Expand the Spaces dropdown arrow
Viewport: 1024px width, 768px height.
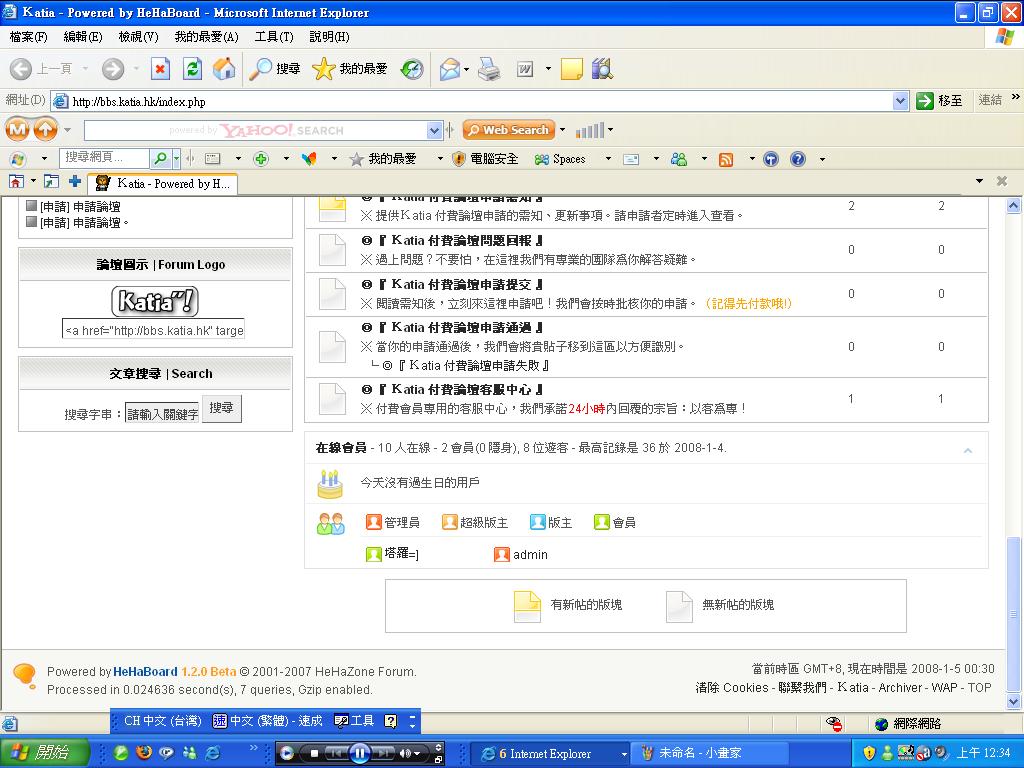608,159
